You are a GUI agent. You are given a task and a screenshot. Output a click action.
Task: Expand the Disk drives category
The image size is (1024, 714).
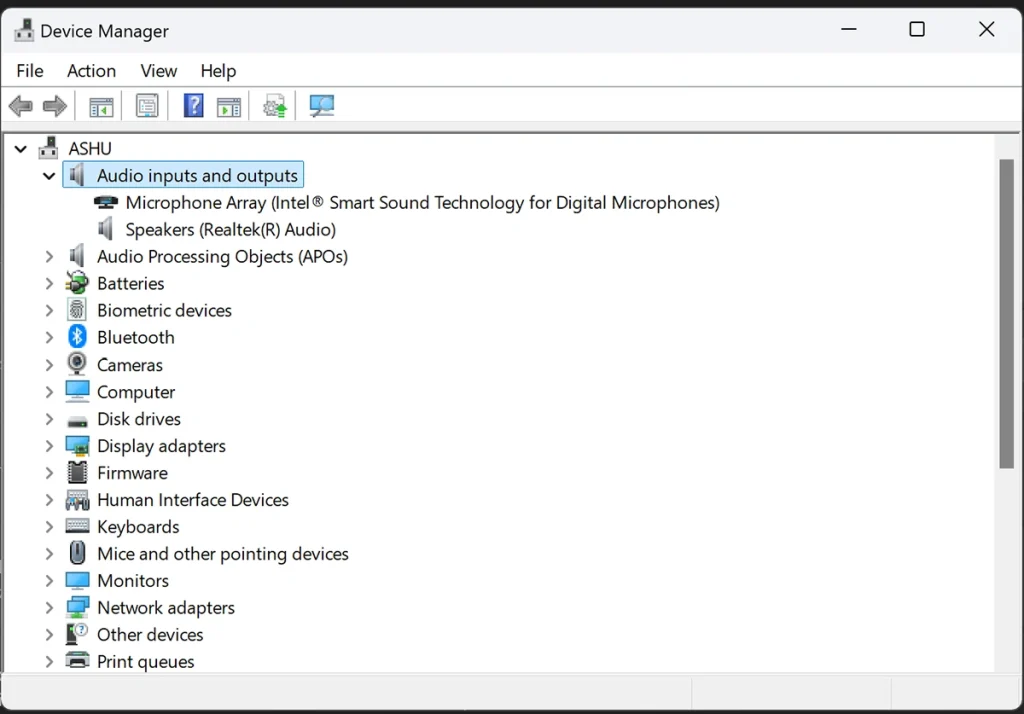(x=49, y=419)
